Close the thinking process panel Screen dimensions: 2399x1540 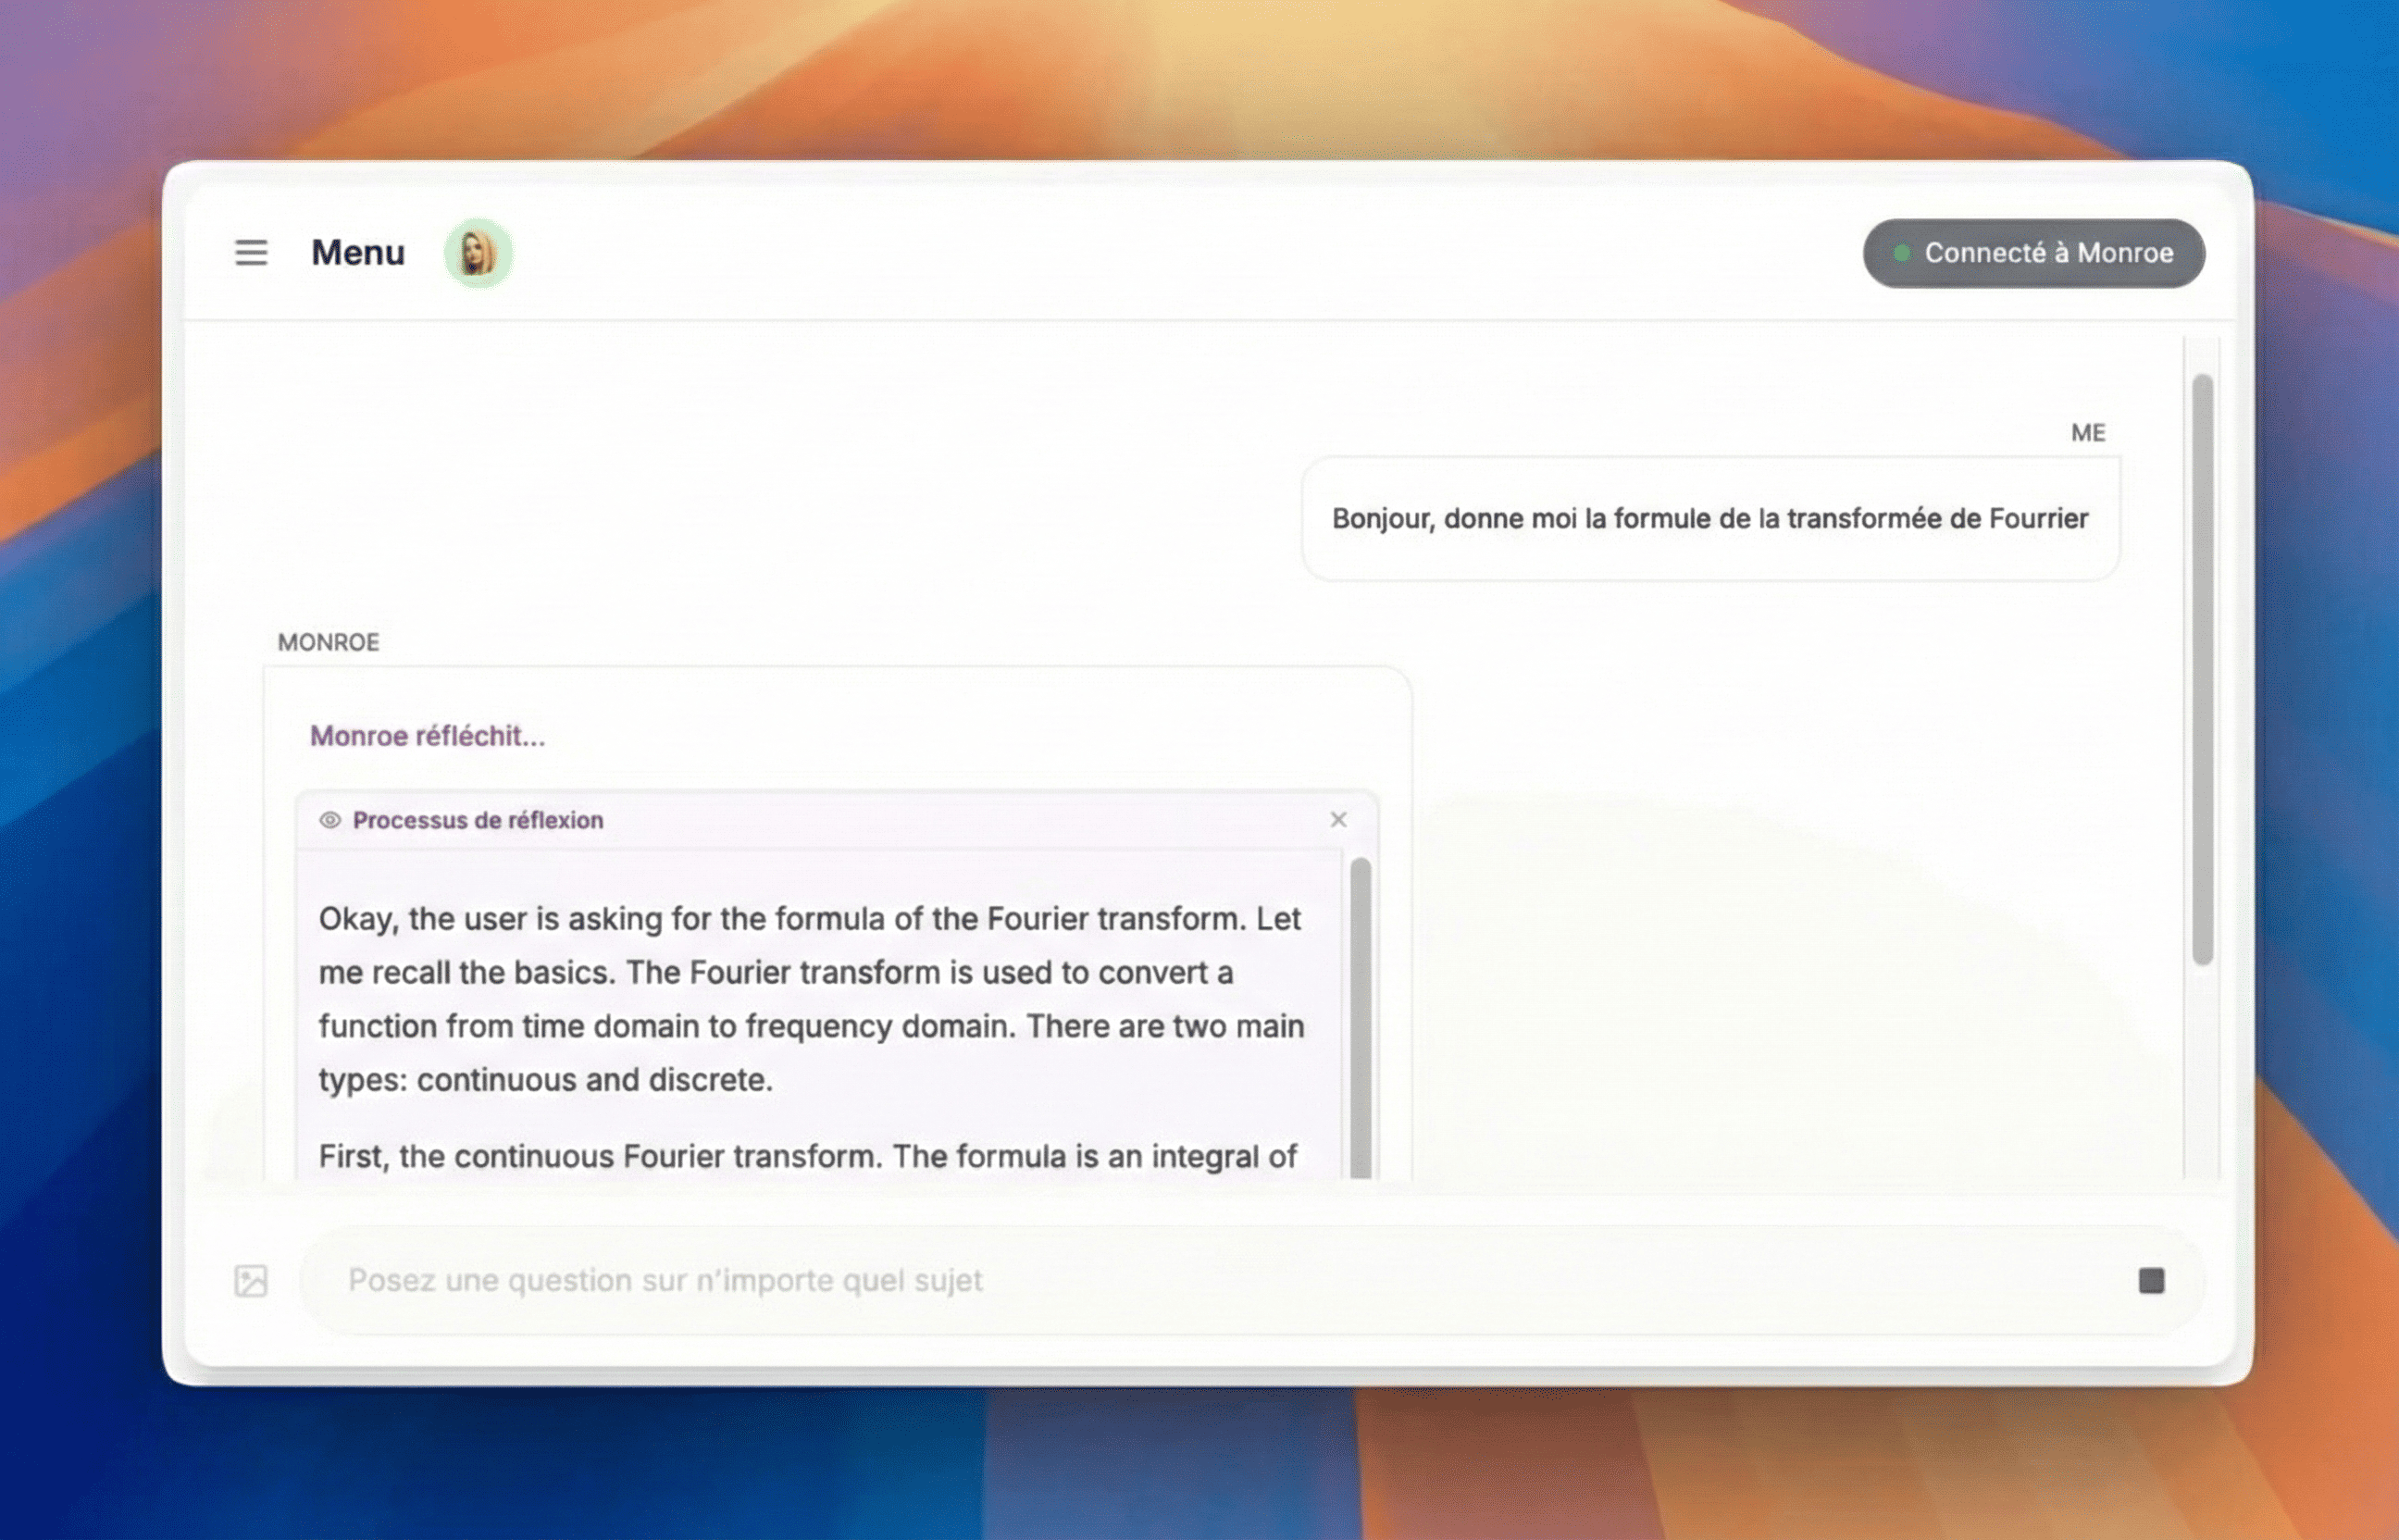pyautogui.click(x=1338, y=820)
